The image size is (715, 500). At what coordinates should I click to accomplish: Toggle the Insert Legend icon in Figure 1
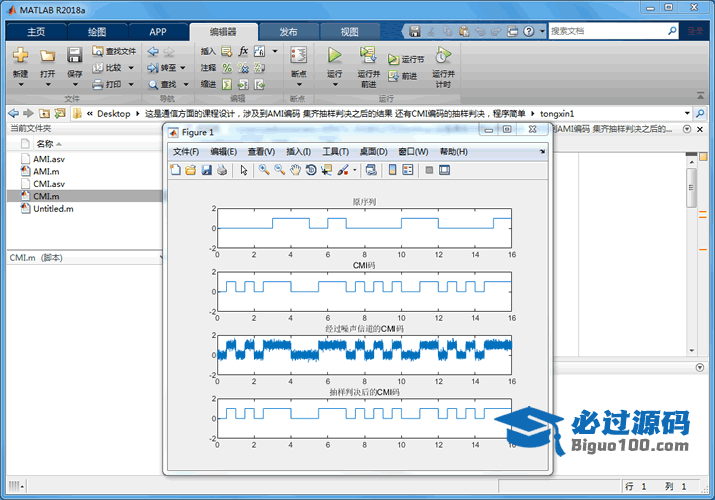pos(408,170)
